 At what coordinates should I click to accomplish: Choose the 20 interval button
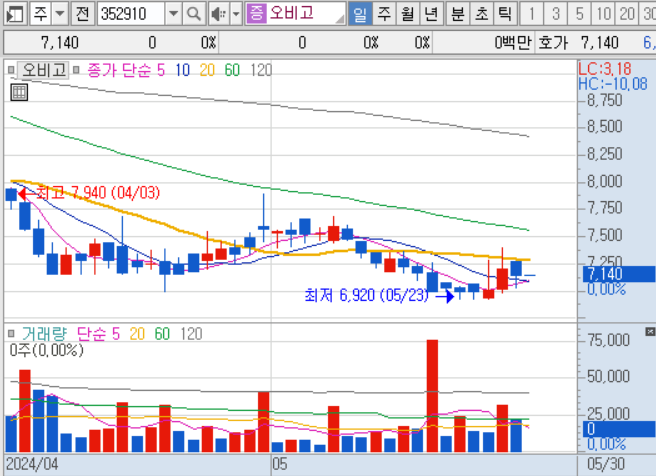627,14
